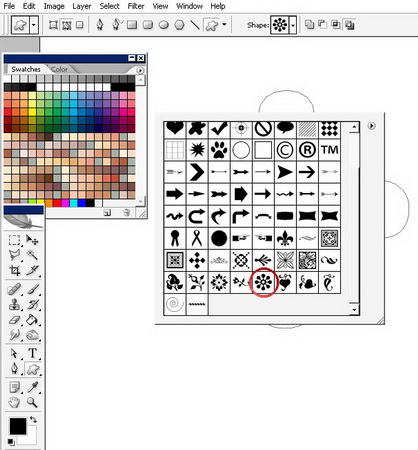Switch to the Color tab
The image size is (418, 450).
click(59, 69)
